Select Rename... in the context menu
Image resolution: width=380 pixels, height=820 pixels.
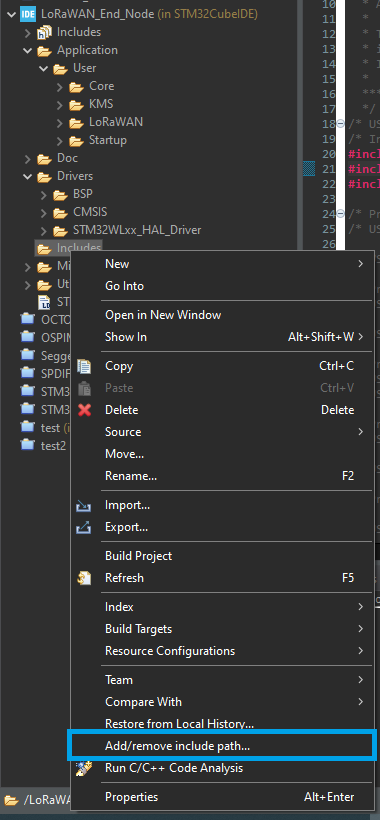tap(131, 476)
